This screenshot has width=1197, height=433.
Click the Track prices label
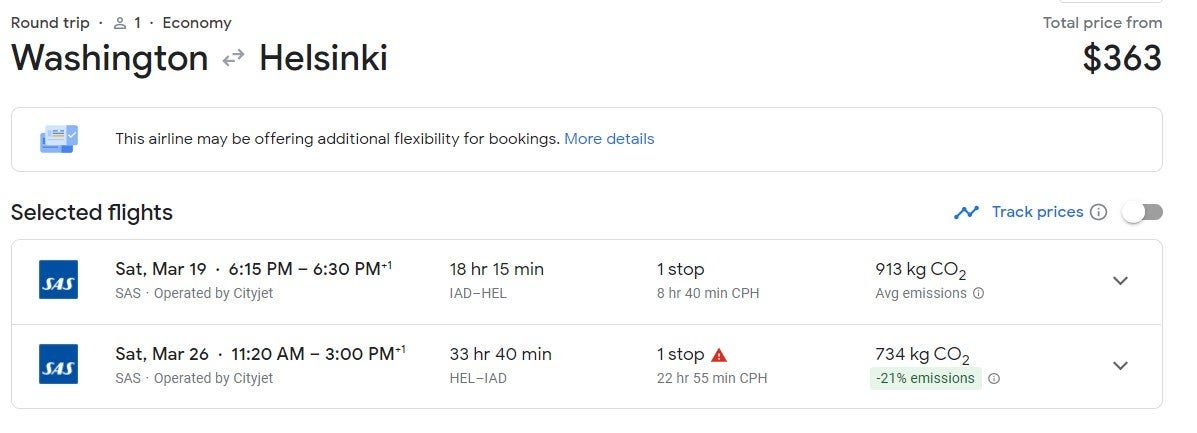click(x=1037, y=212)
